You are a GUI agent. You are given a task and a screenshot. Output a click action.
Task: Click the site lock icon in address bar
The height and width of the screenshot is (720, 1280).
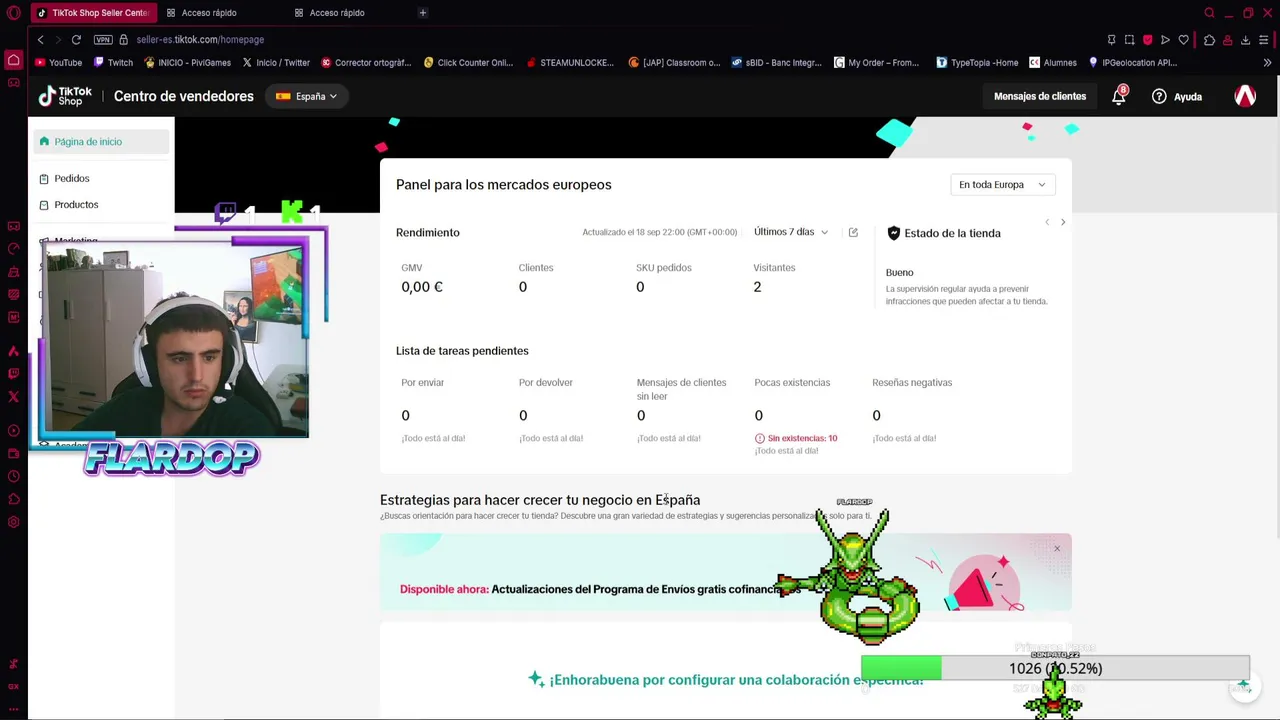tap(124, 39)
